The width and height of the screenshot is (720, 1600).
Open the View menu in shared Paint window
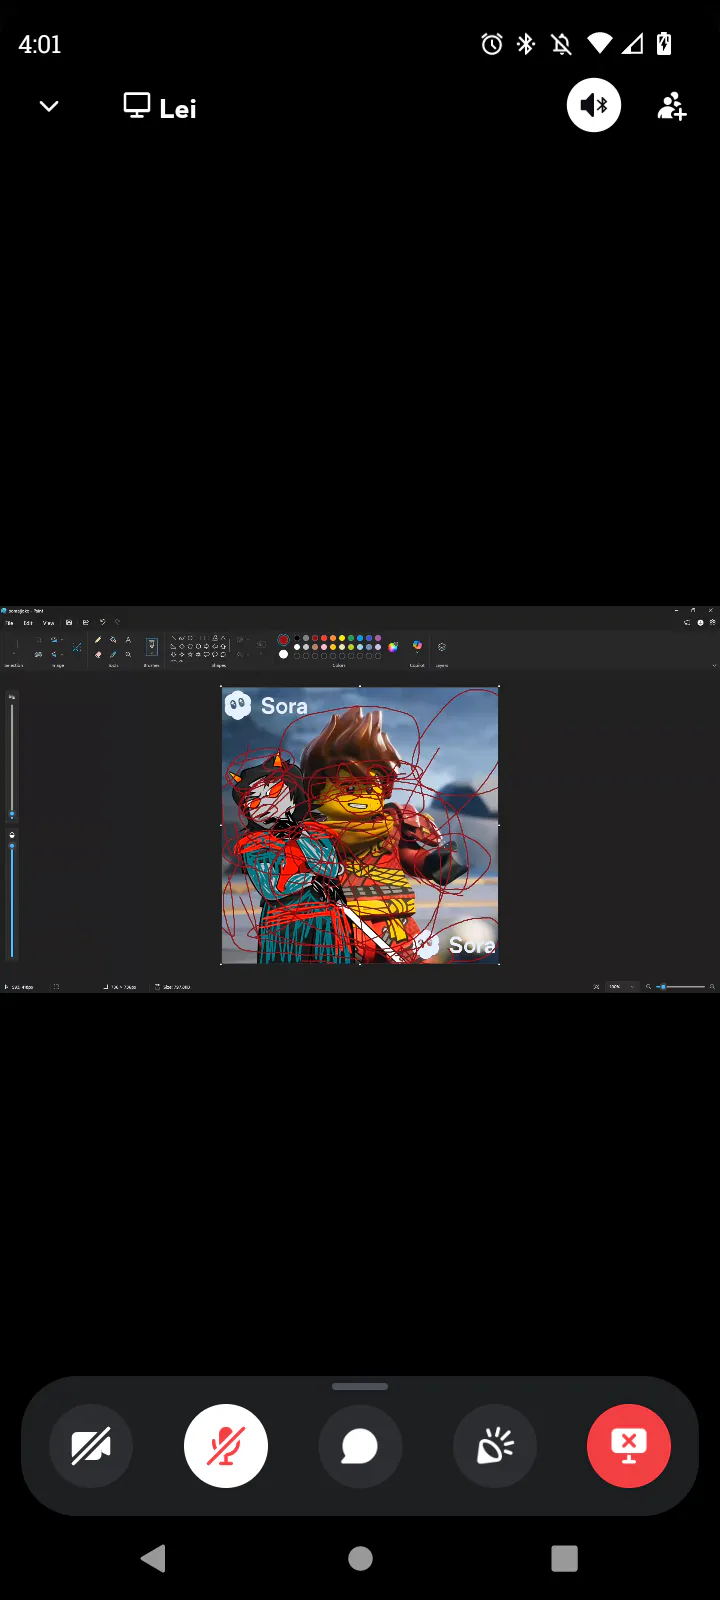(48, 623)
